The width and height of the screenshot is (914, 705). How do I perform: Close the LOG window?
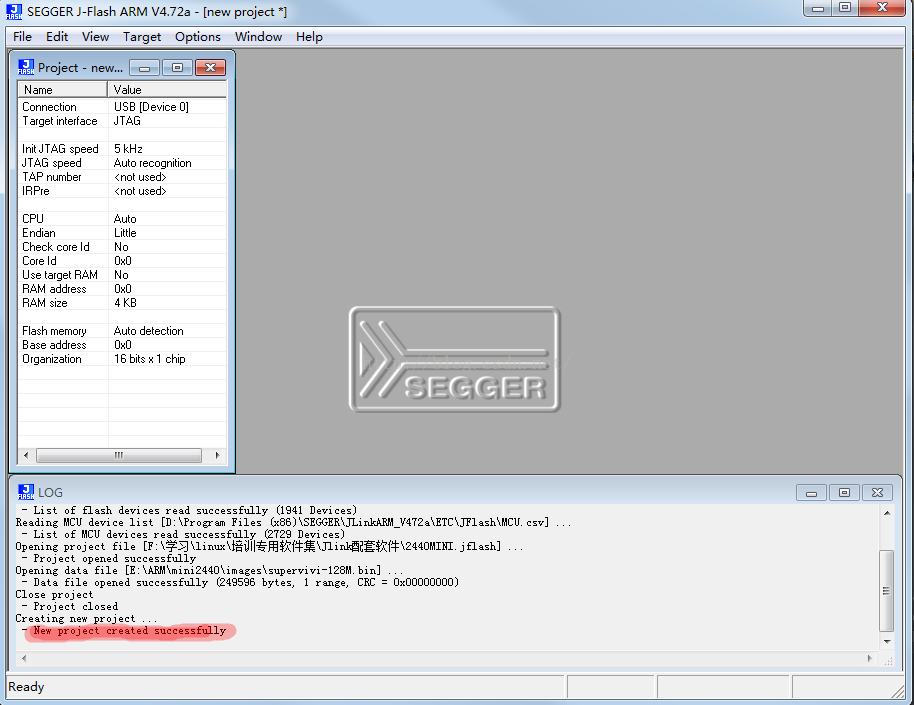click(877, 493)
